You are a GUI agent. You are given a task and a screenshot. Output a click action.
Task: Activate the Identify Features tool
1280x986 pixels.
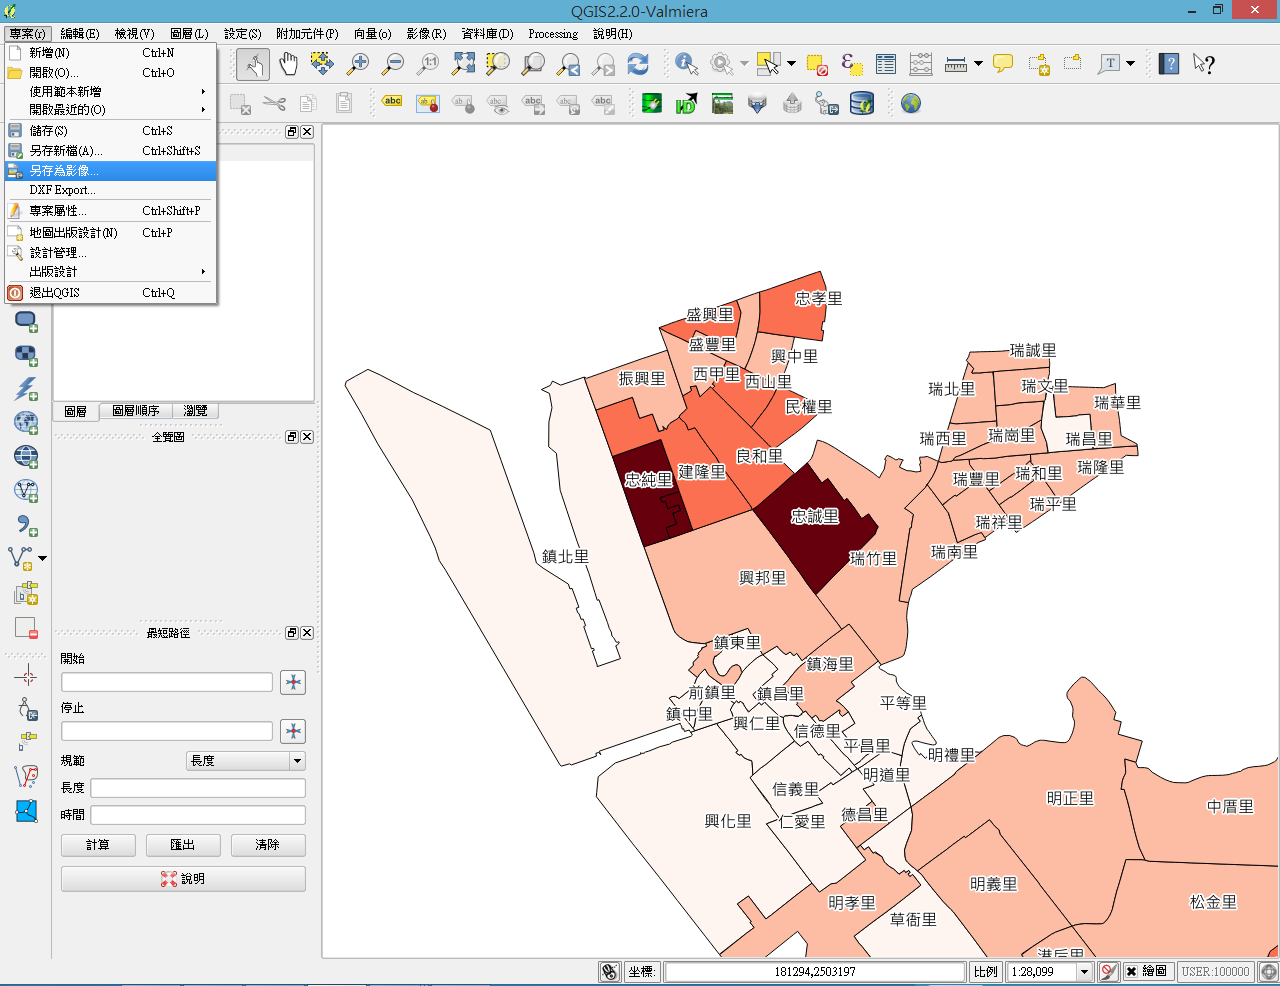(x=687, y=64)
